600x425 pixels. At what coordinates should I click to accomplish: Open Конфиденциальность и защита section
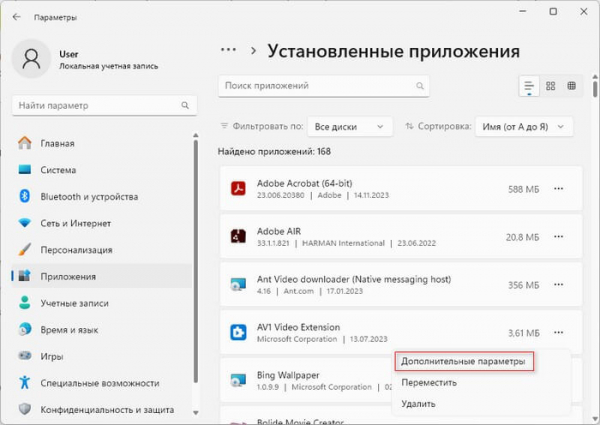click(x=102, y=410)
